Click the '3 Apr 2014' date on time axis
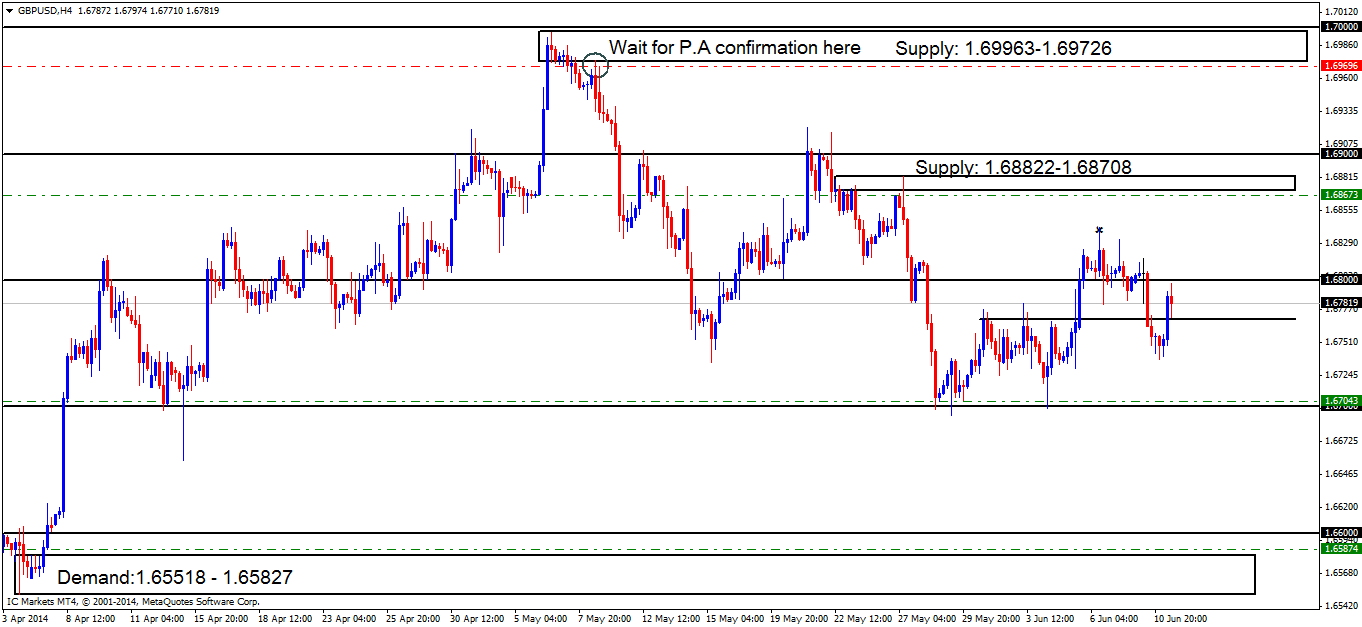 coord(26,619)
